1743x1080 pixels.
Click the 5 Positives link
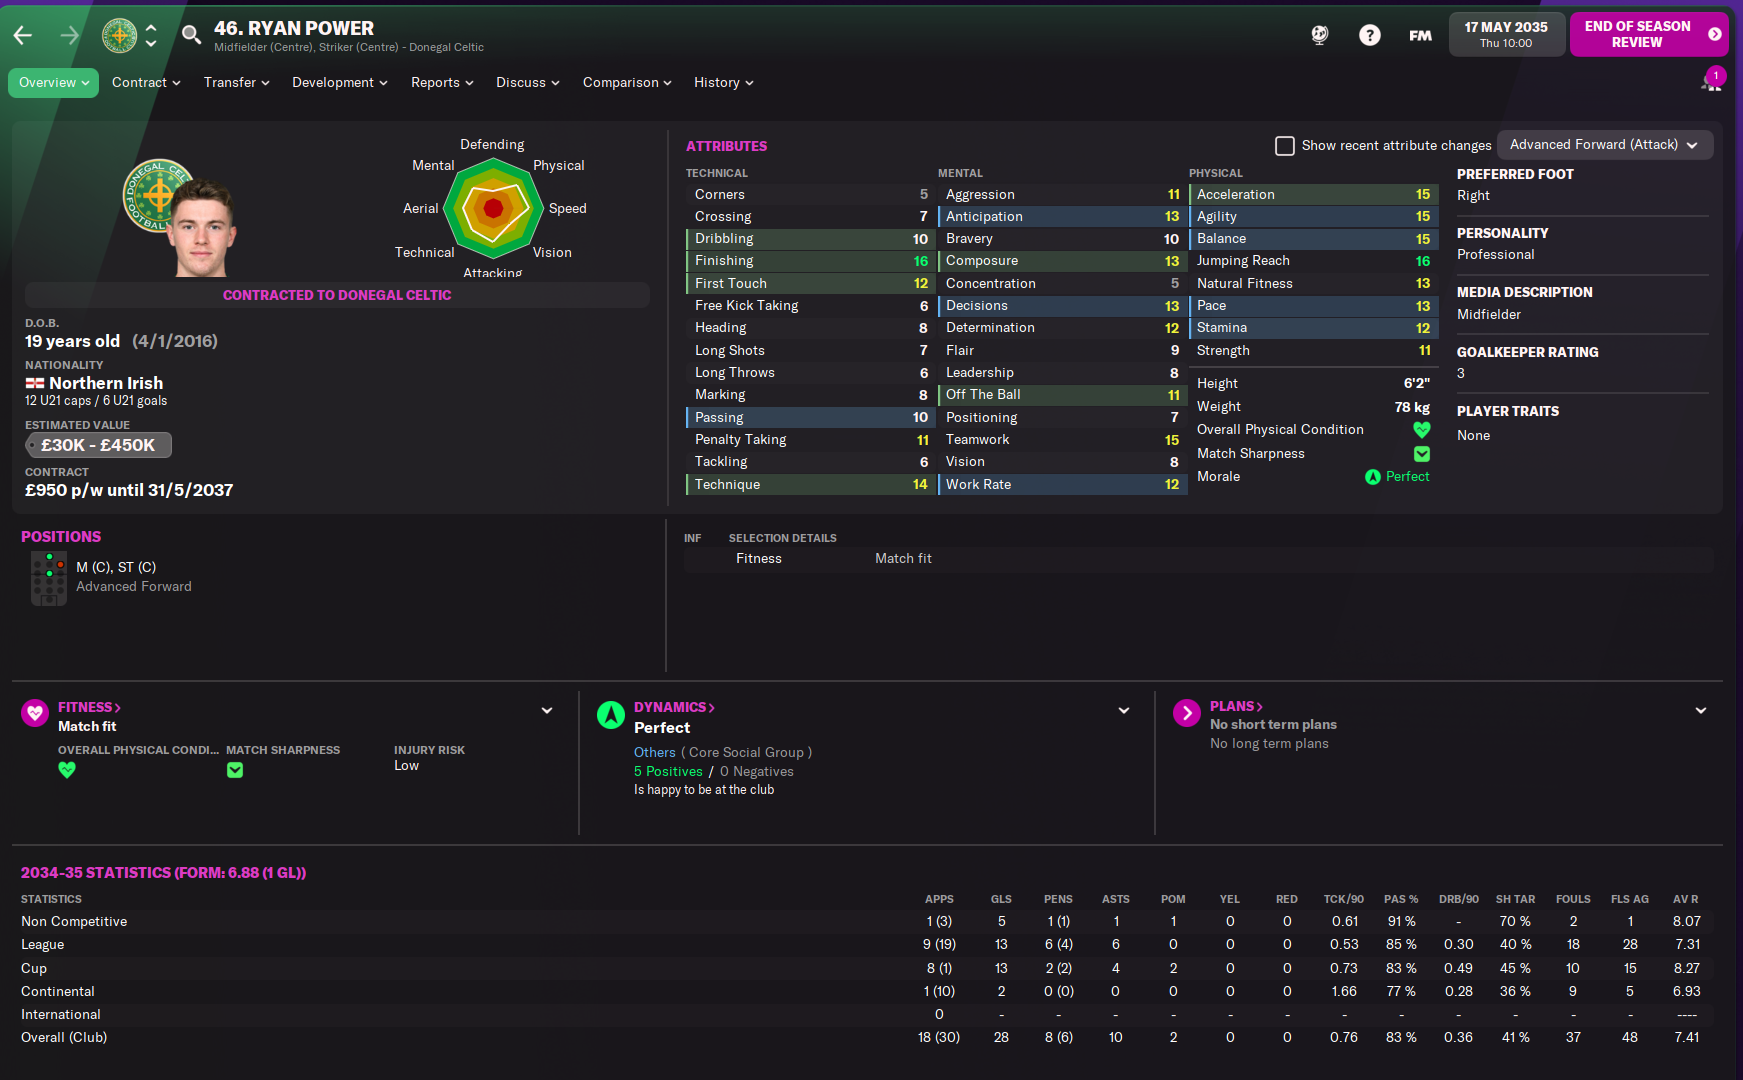pos(668,771)
